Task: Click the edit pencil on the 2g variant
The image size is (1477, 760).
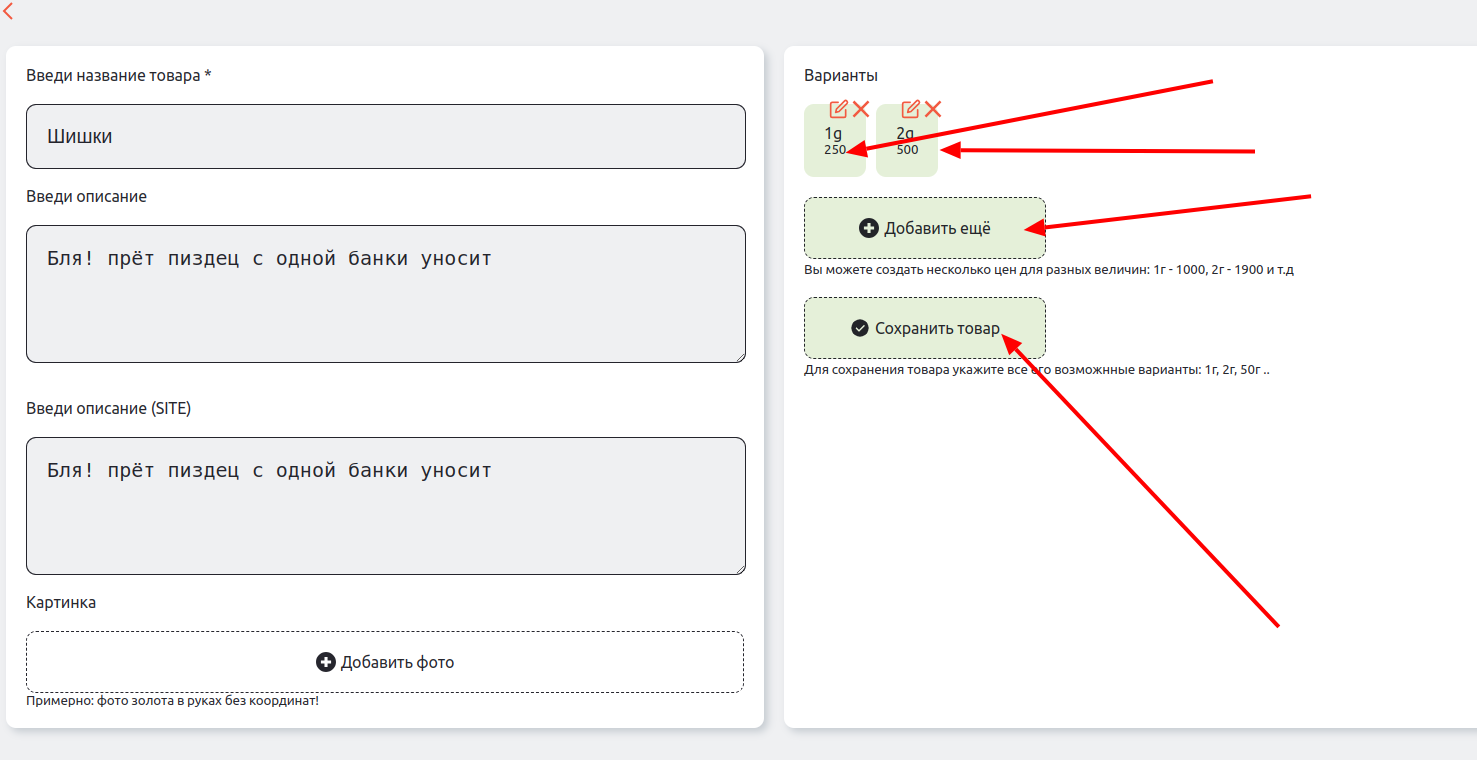Action: [x=910, y=109]
